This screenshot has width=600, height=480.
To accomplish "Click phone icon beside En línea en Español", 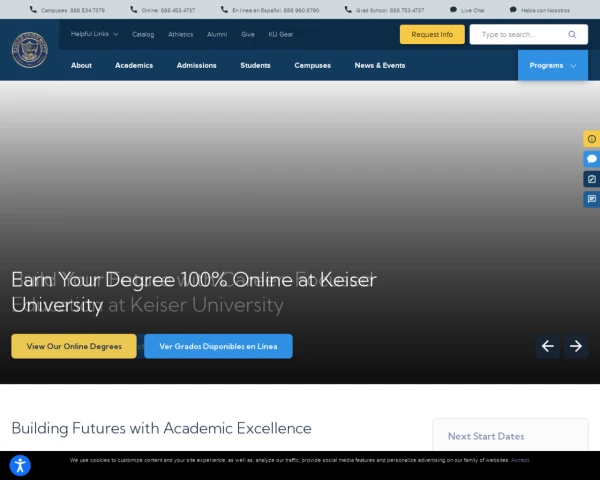I will pos(224,10).
